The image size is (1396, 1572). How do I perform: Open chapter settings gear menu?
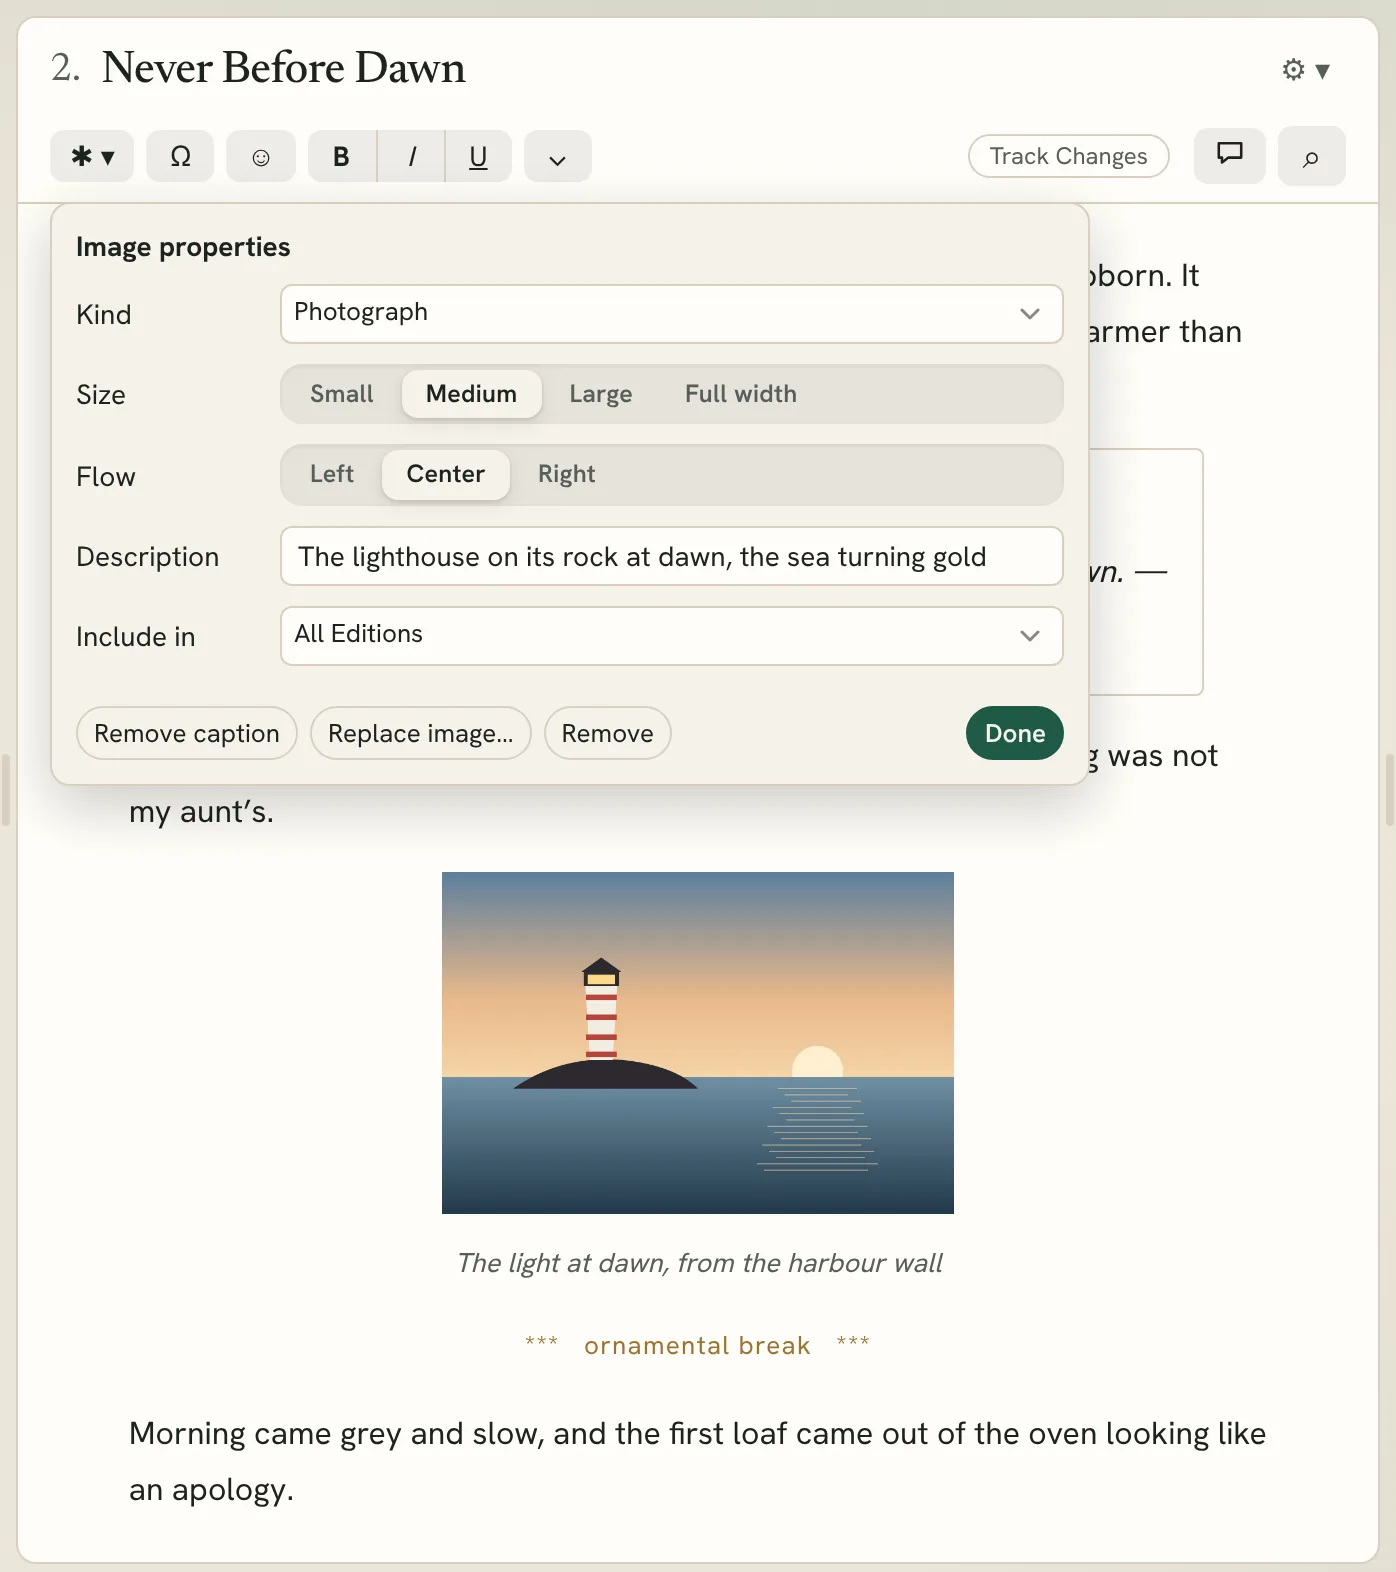1306,70
